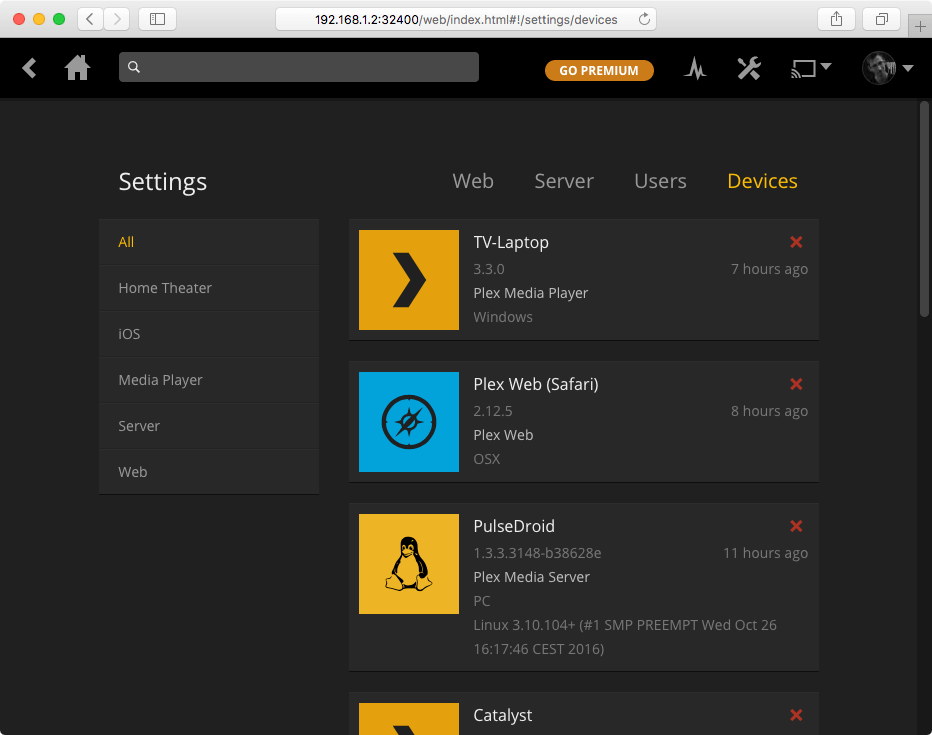Select the Devices settings tab
The image size is (932, 735).
click(x=763, y=181)
